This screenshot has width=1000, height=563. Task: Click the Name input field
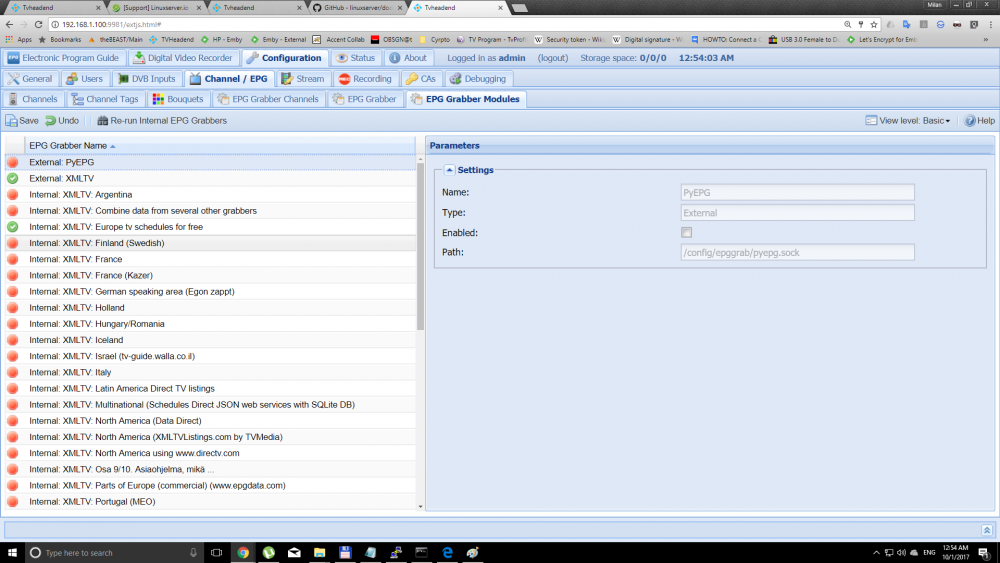click(x=797, y=193)
